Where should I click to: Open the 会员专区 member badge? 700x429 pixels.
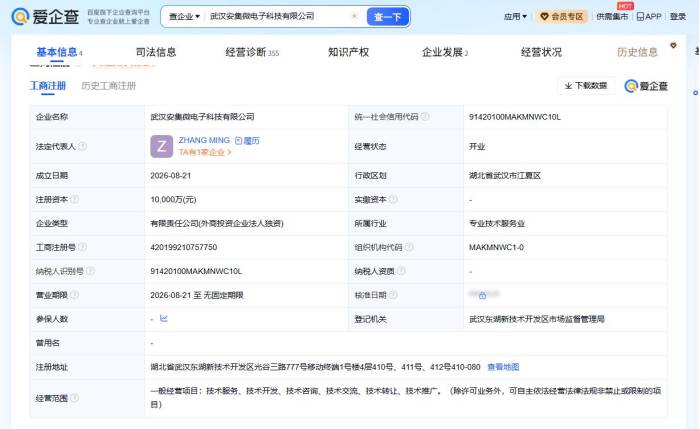(x=562, y=17)
